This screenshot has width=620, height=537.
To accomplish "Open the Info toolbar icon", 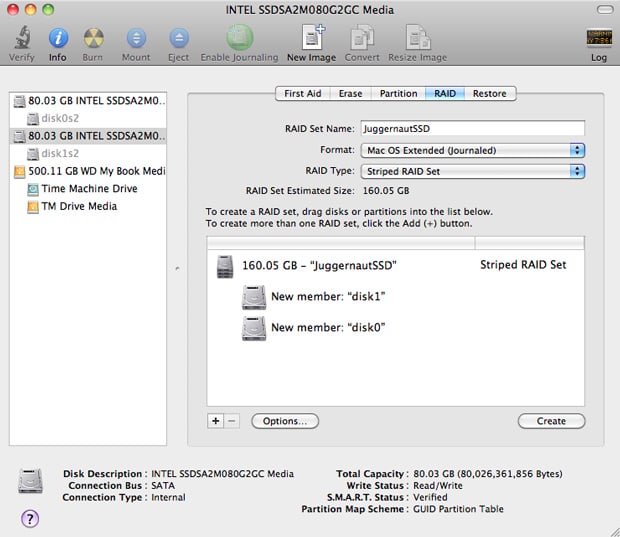I will click(58, 38).
